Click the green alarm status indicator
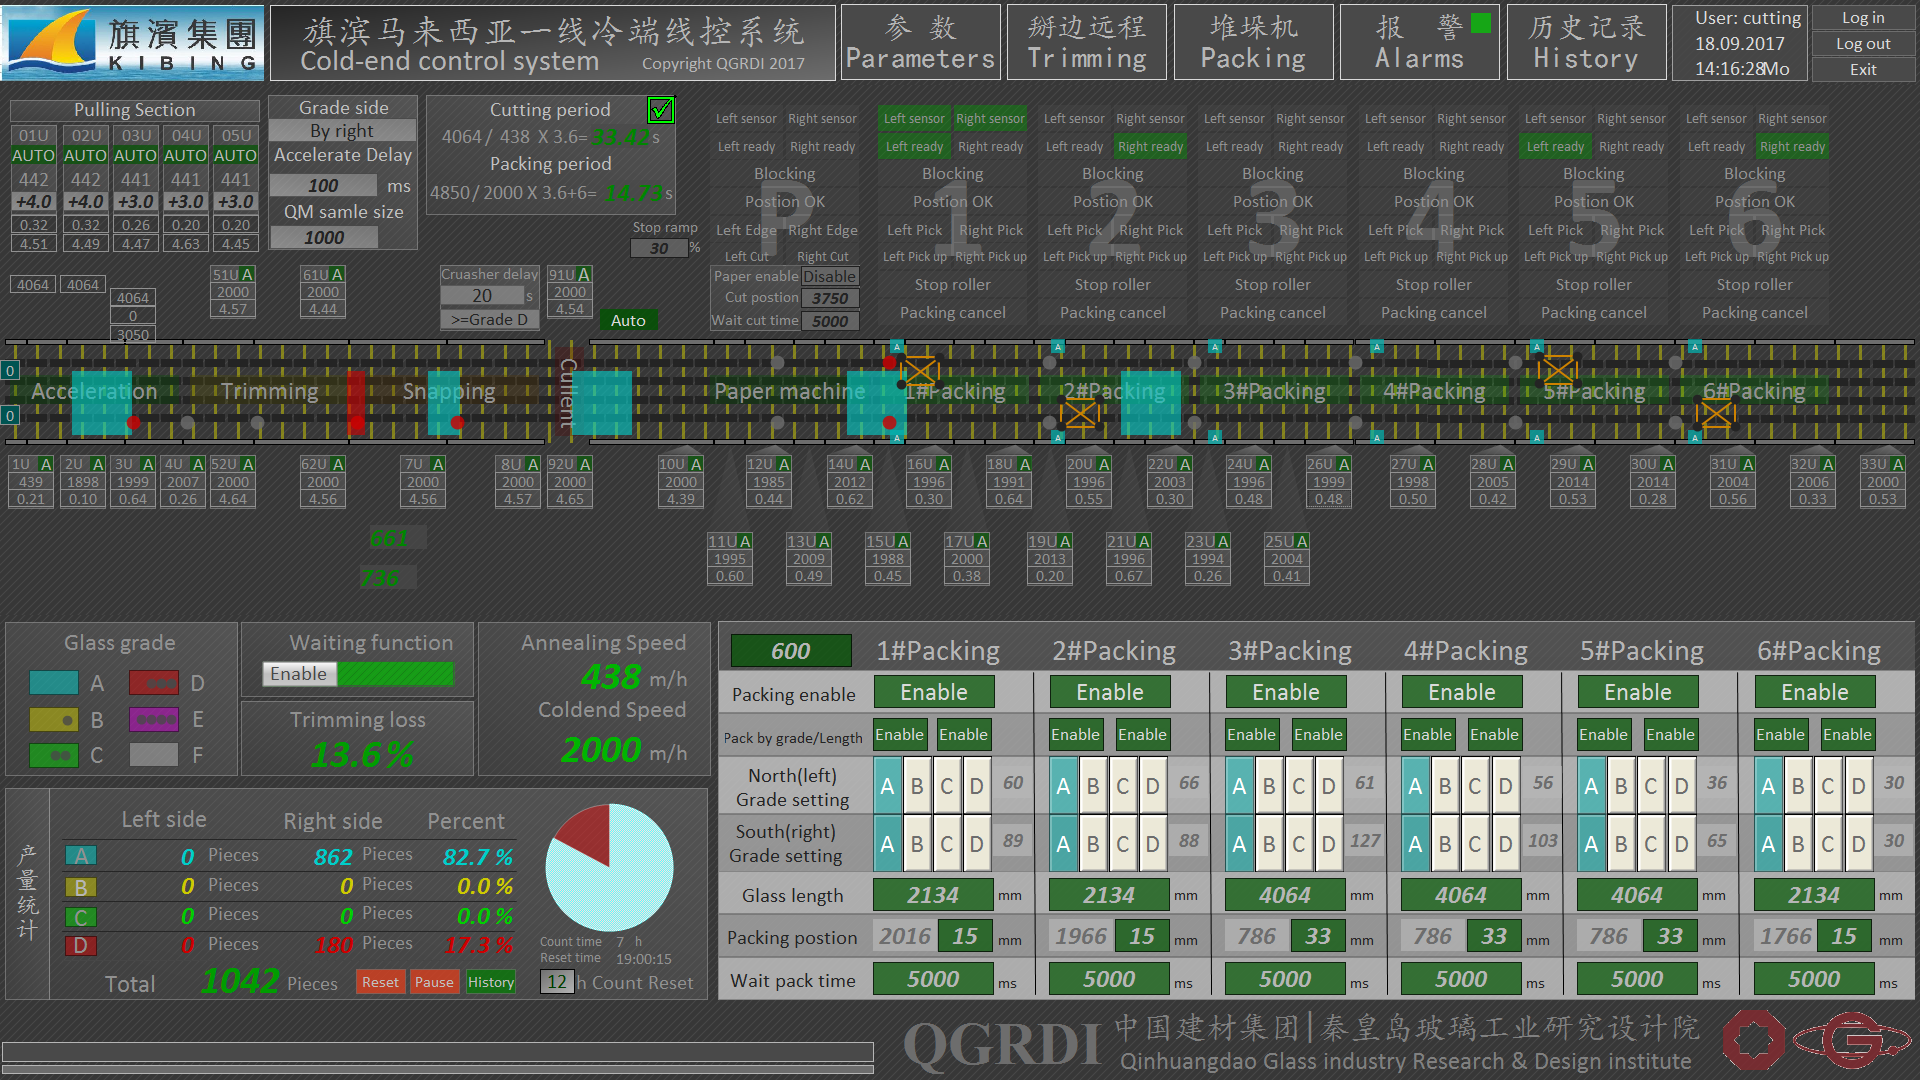 pyautogui.click(x=1481, y=24)
